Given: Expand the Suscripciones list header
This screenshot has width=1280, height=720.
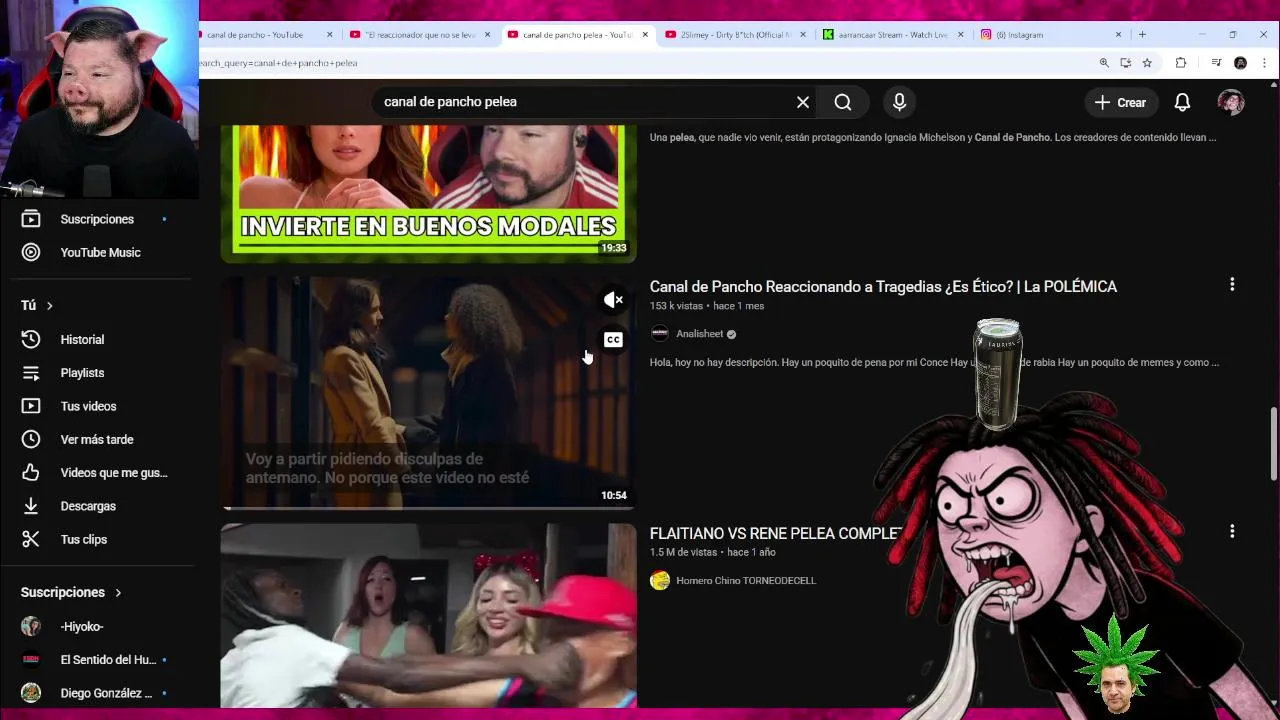Looking at the screenshot, I should pyautogui.click(x=71, y=592).
